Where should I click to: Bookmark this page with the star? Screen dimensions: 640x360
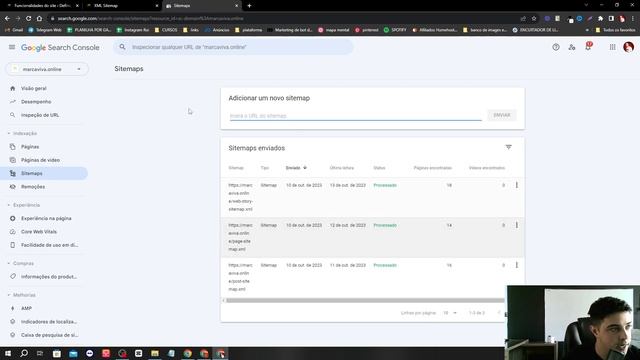(x=534, y=18)
